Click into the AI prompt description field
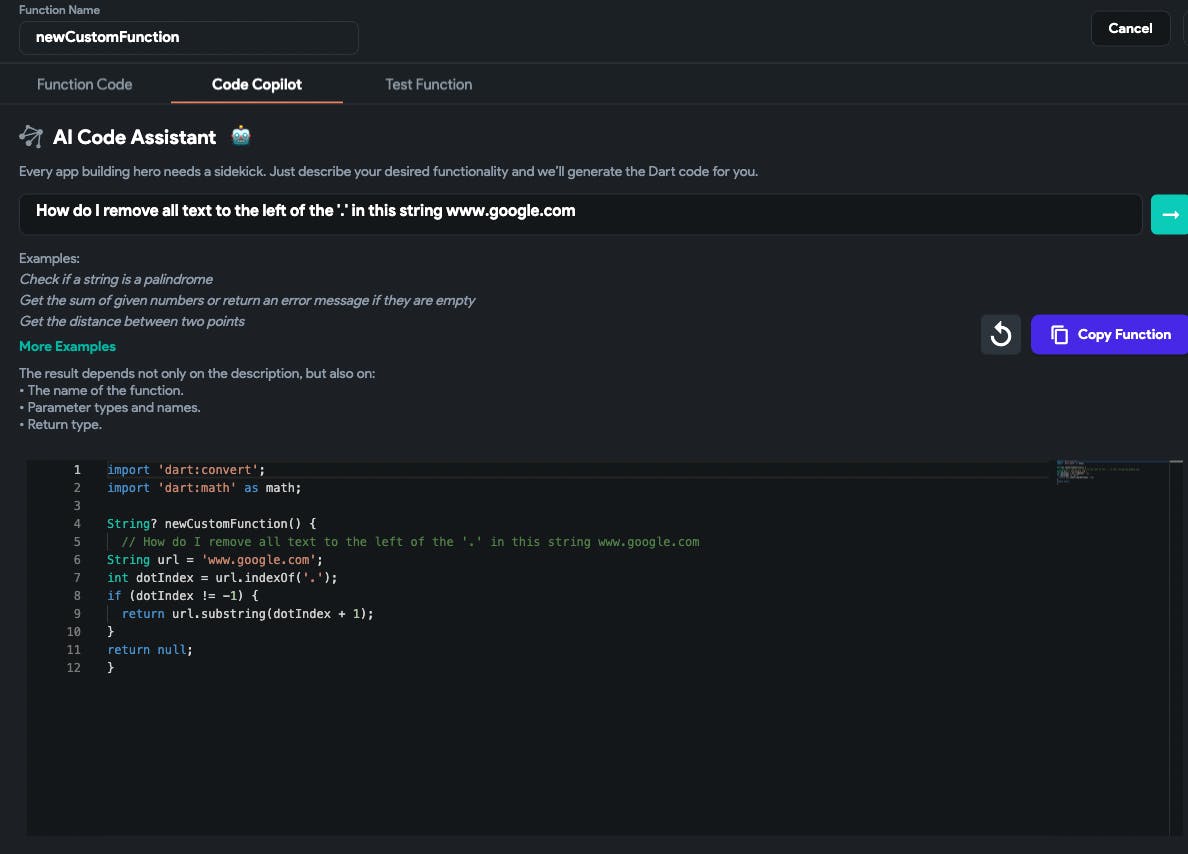This screenshot has width=1188, height=854. 580,214
